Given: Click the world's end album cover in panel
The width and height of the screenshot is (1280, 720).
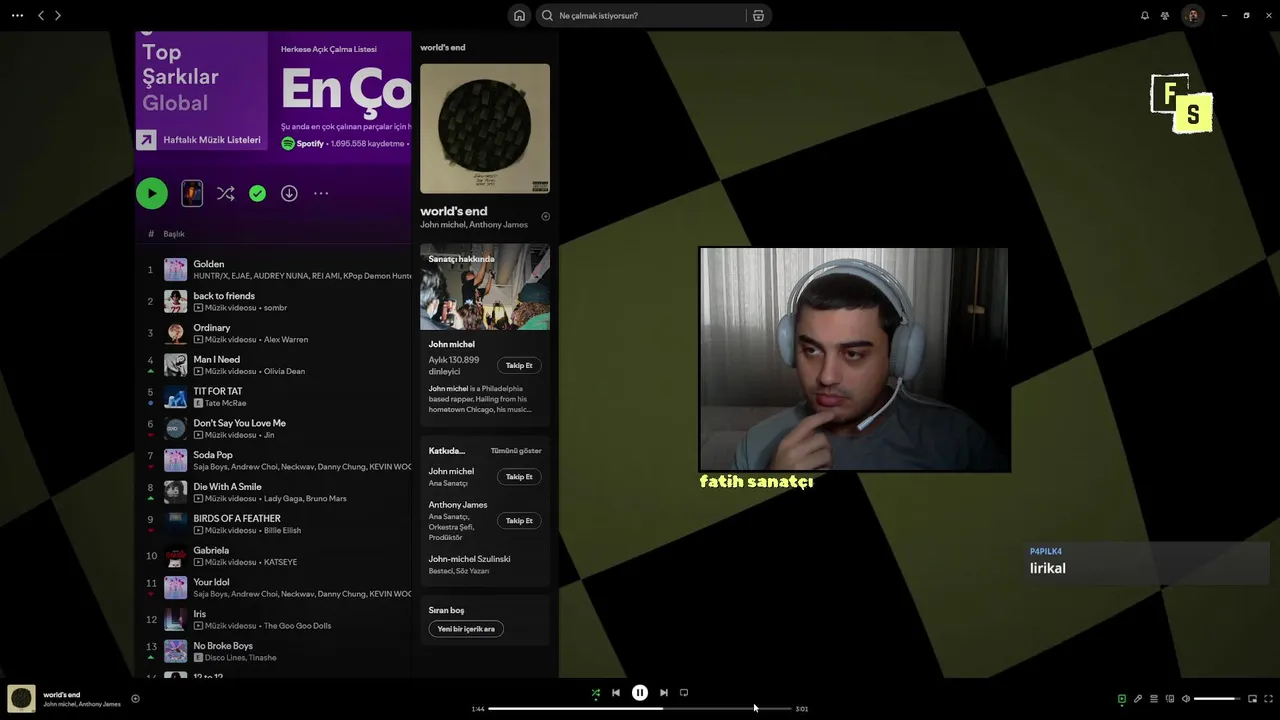Looking at the screenshot, I should coord(485,128).
